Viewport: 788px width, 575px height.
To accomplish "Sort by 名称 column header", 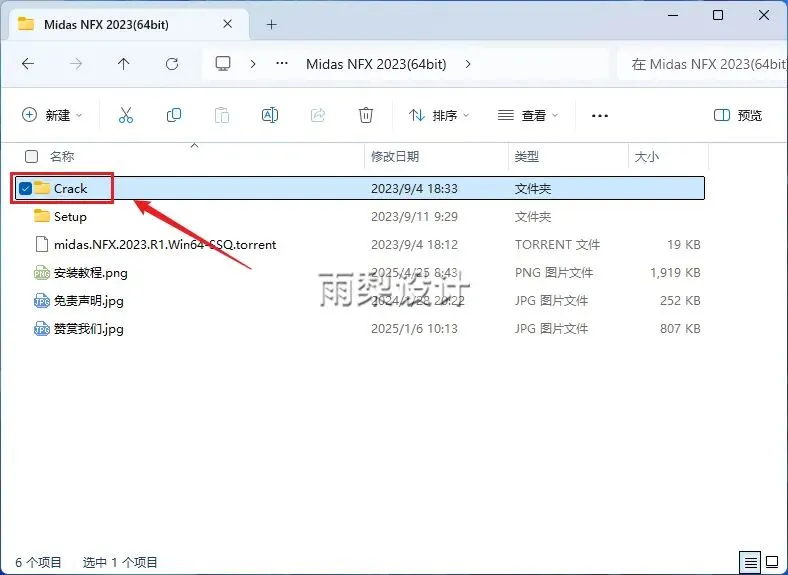I will click(62, 156).
